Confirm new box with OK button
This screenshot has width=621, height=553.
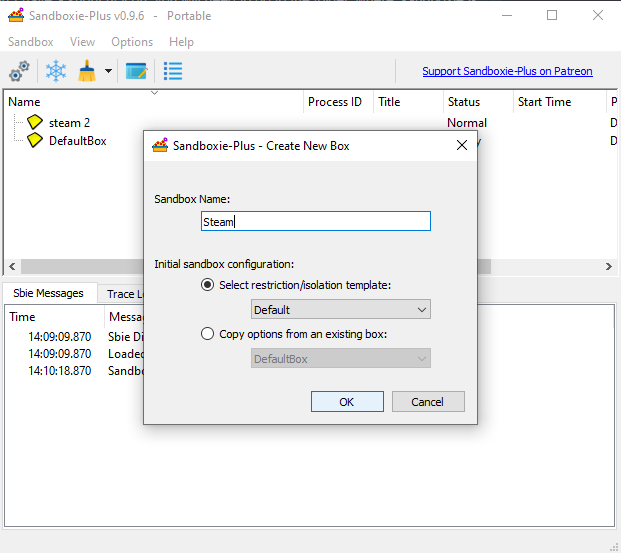click(x=347, y=402)
